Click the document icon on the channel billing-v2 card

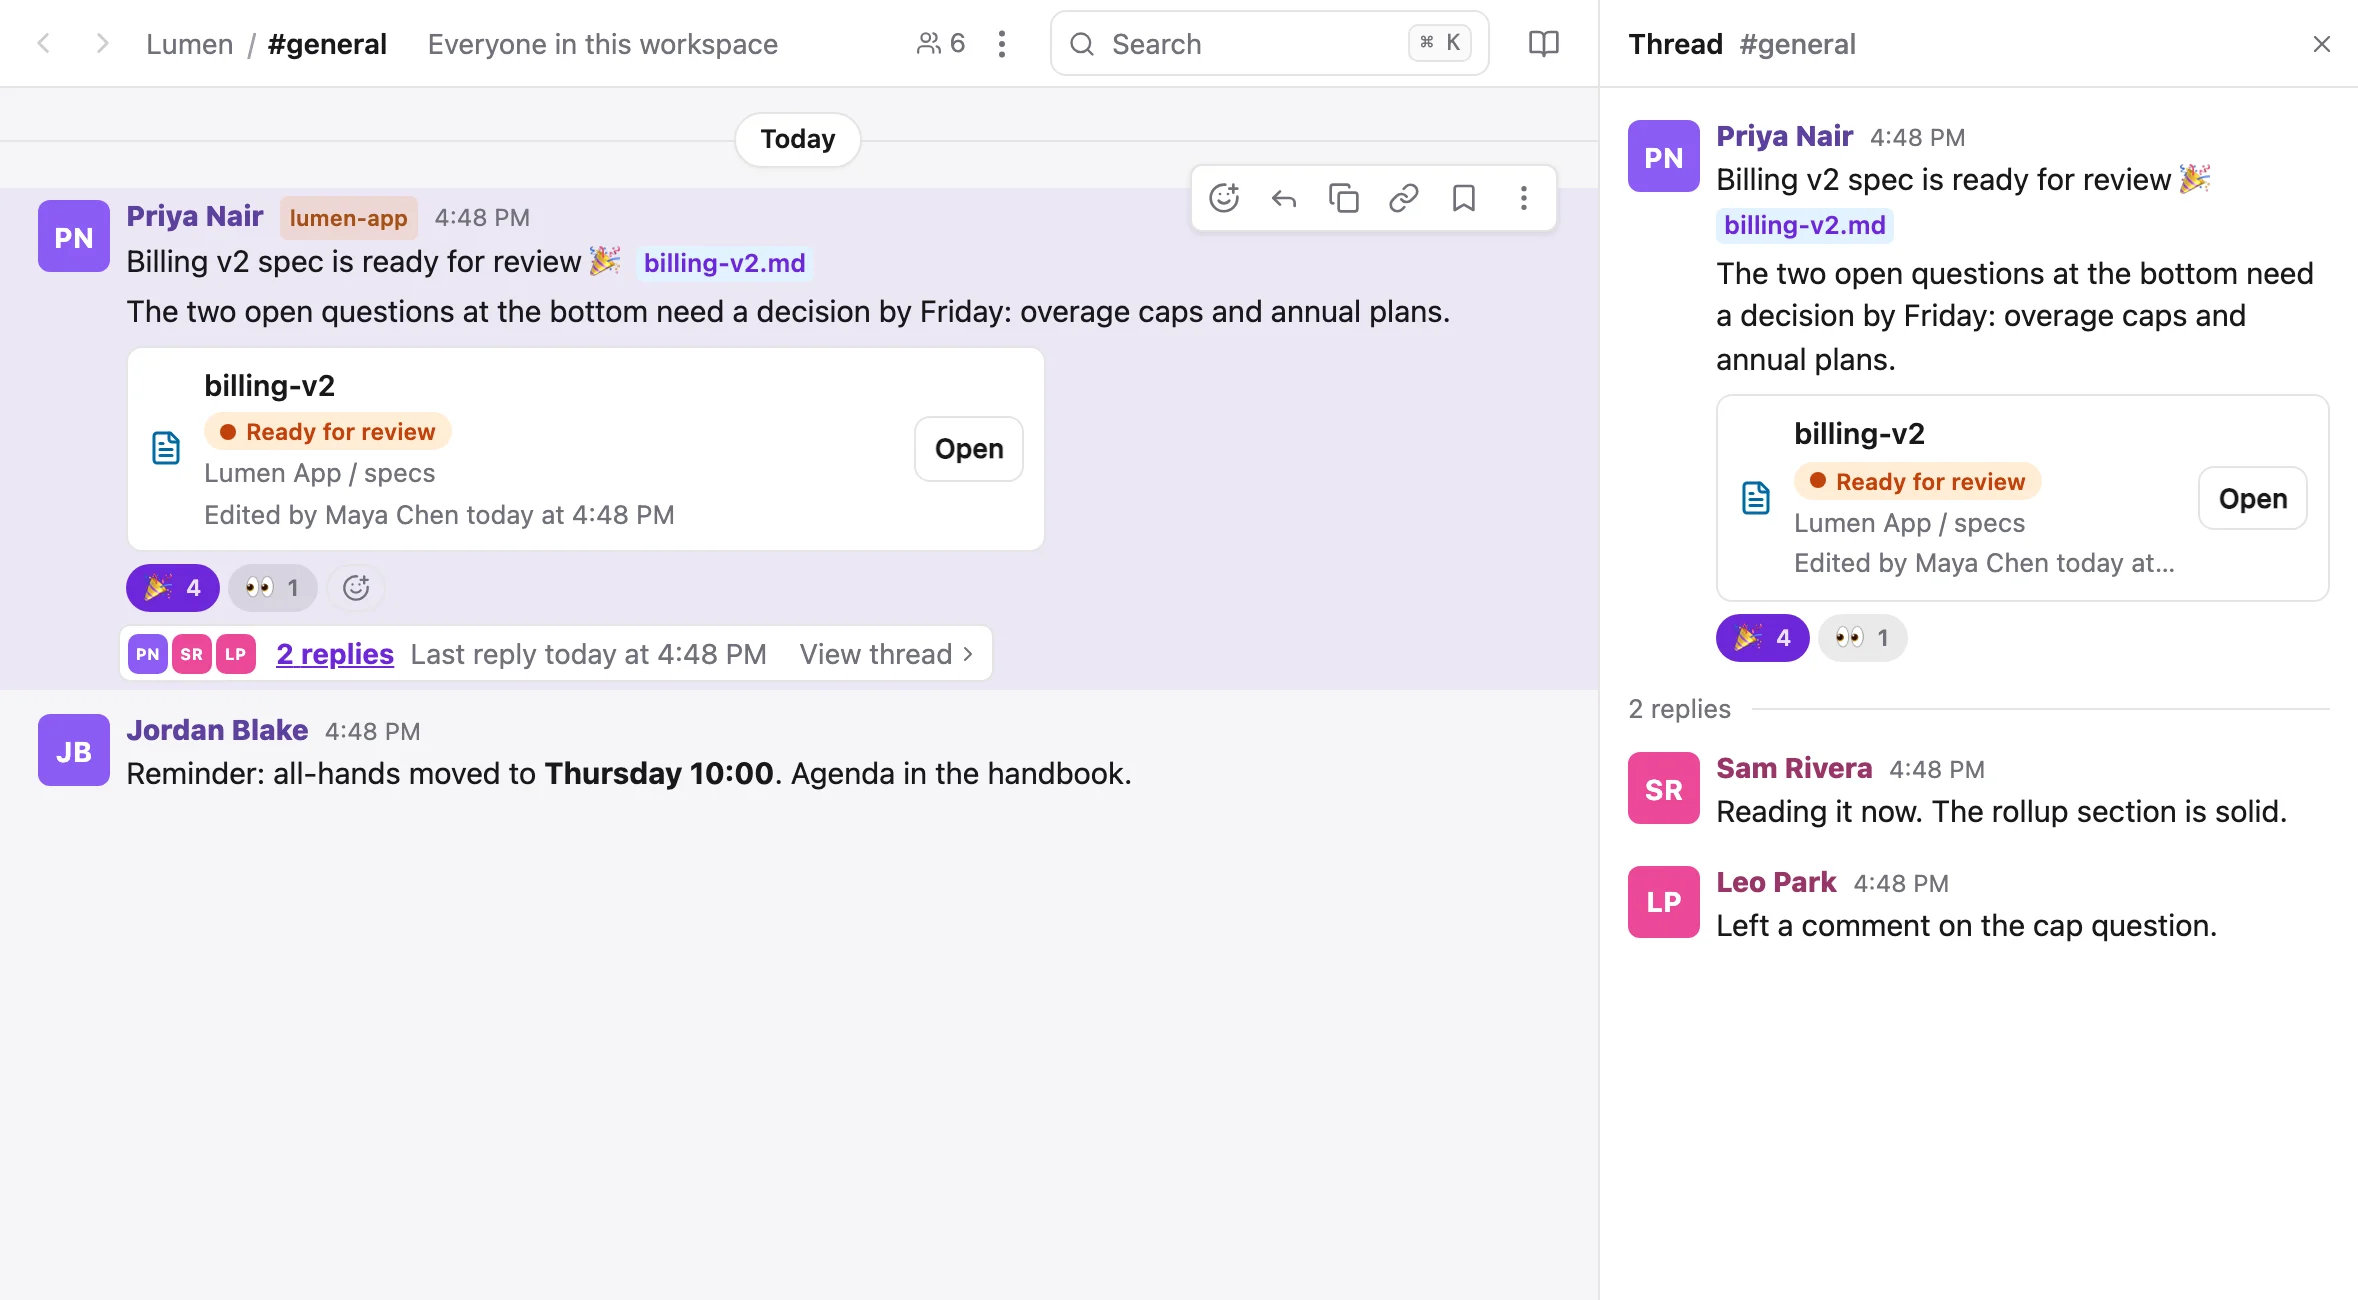(166, 448)
